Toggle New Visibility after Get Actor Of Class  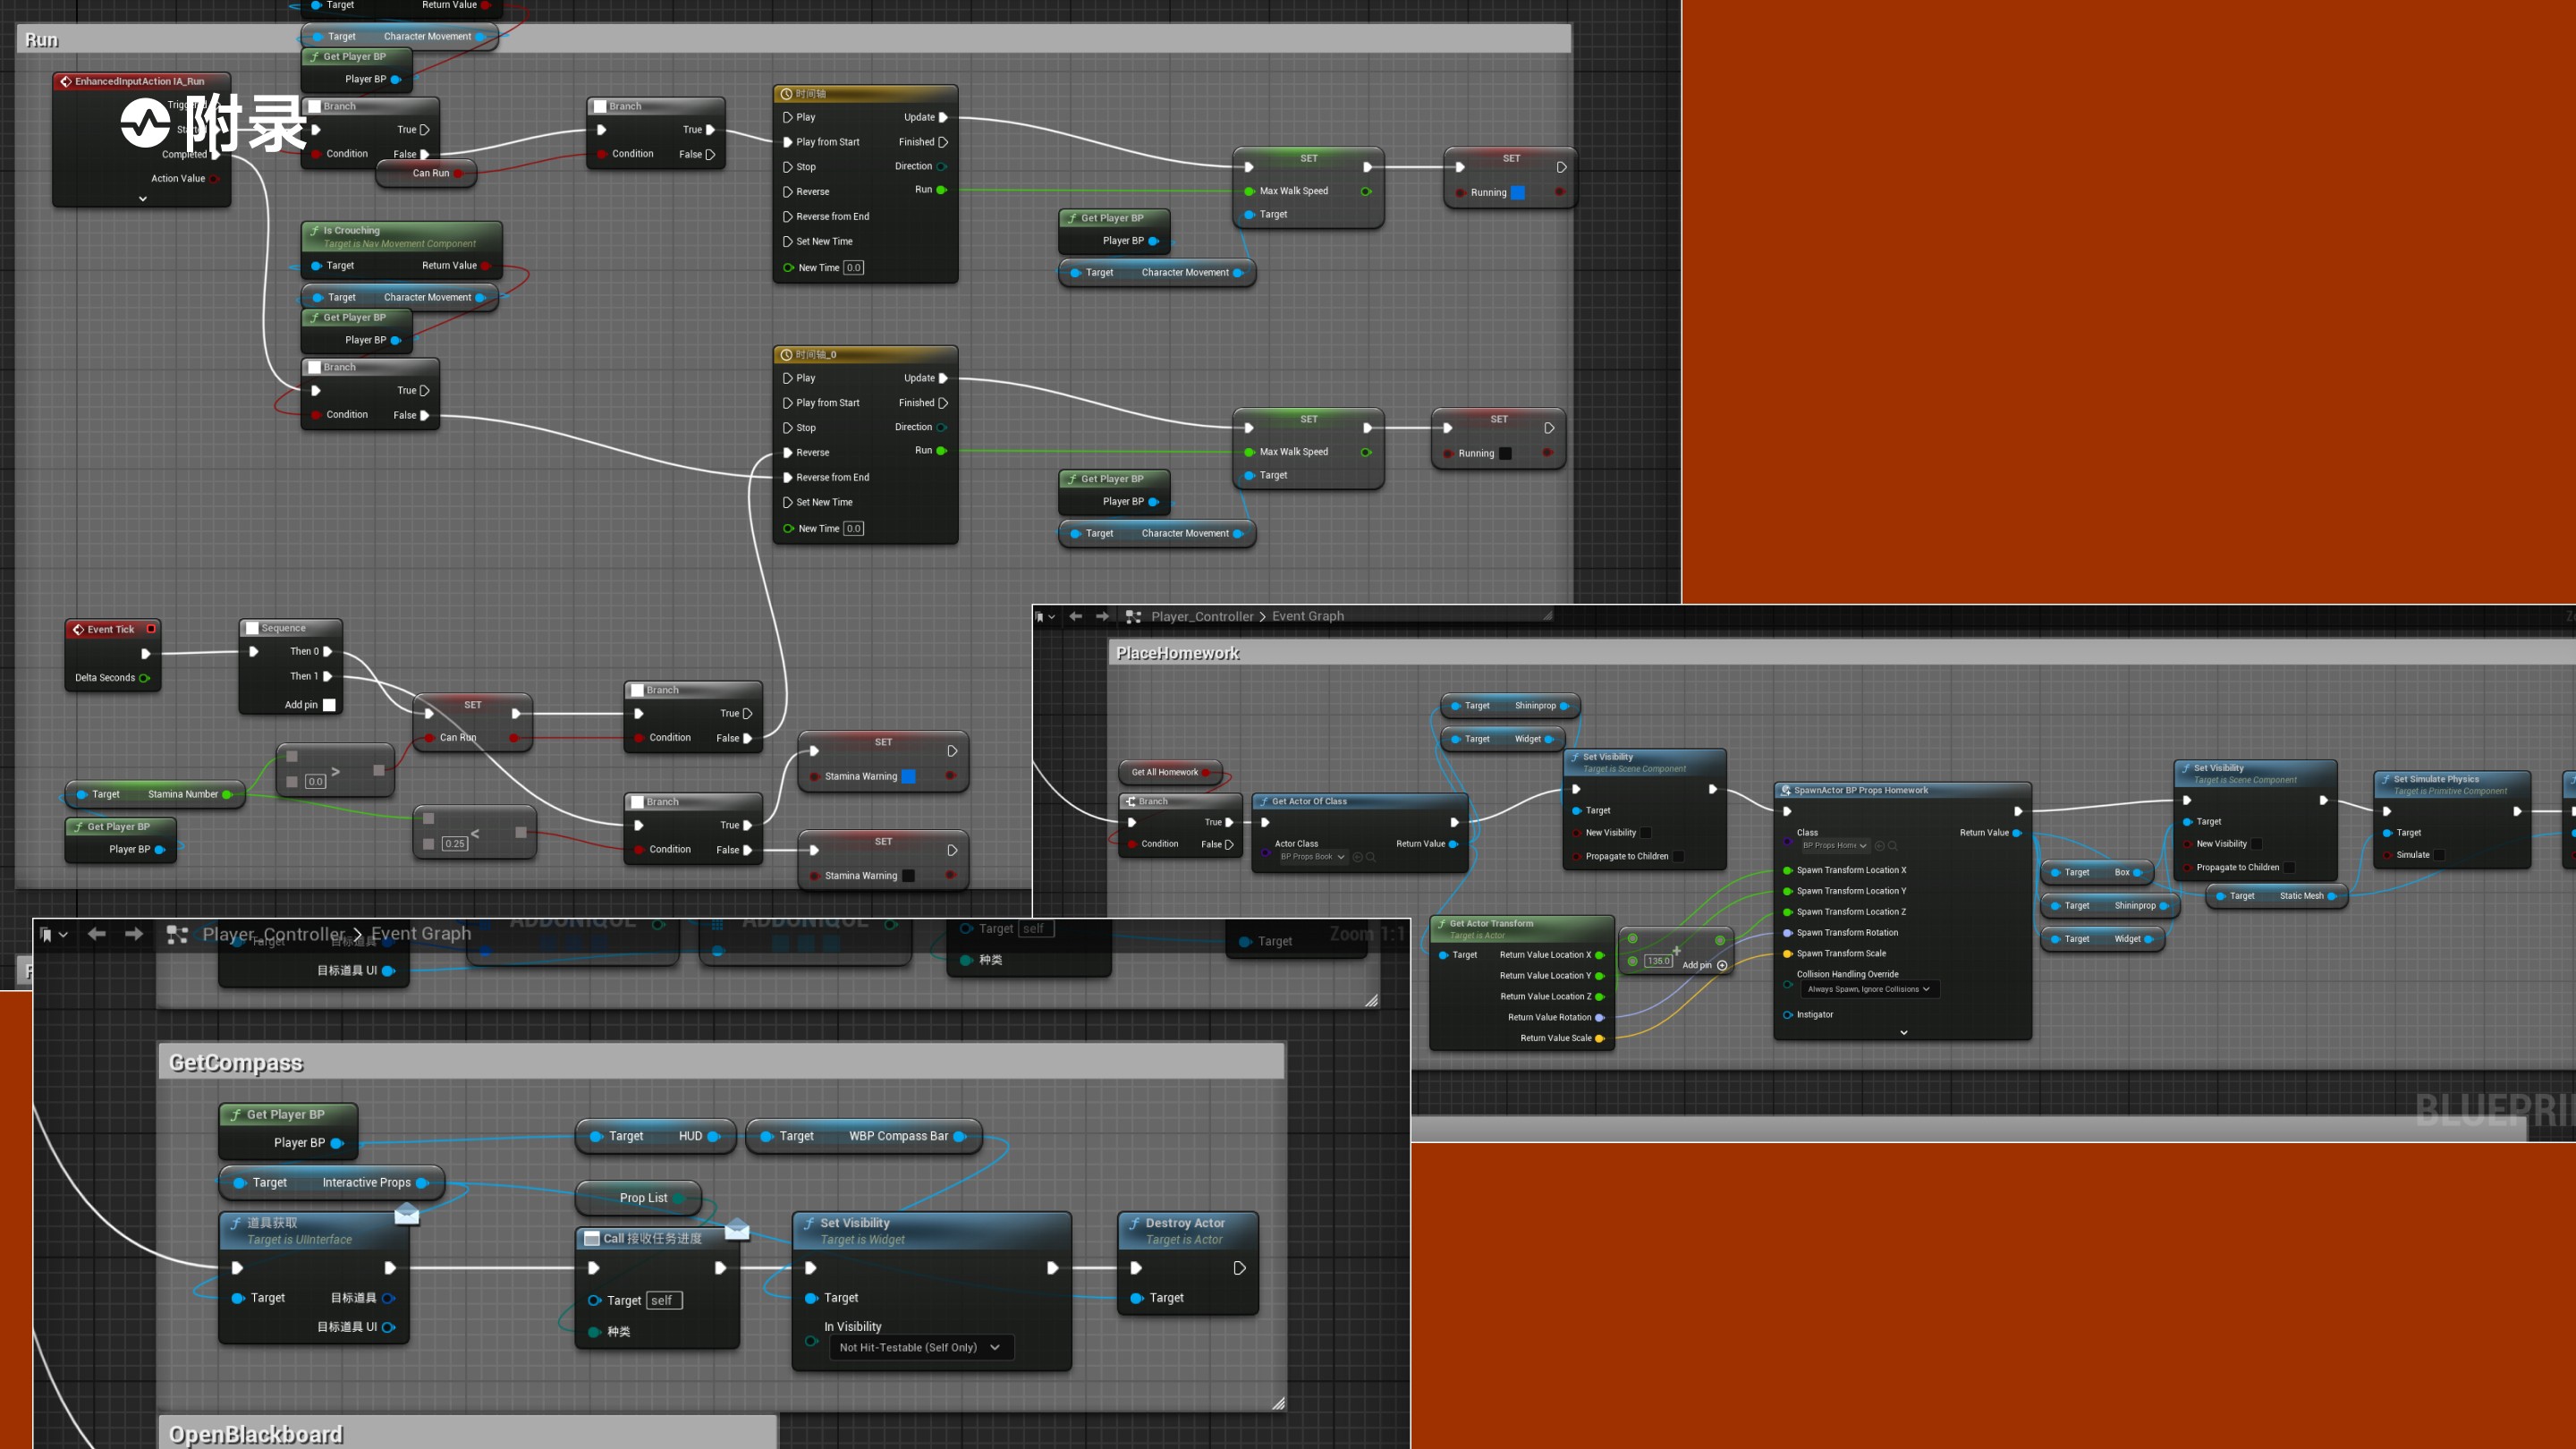tap(1646, 833)
